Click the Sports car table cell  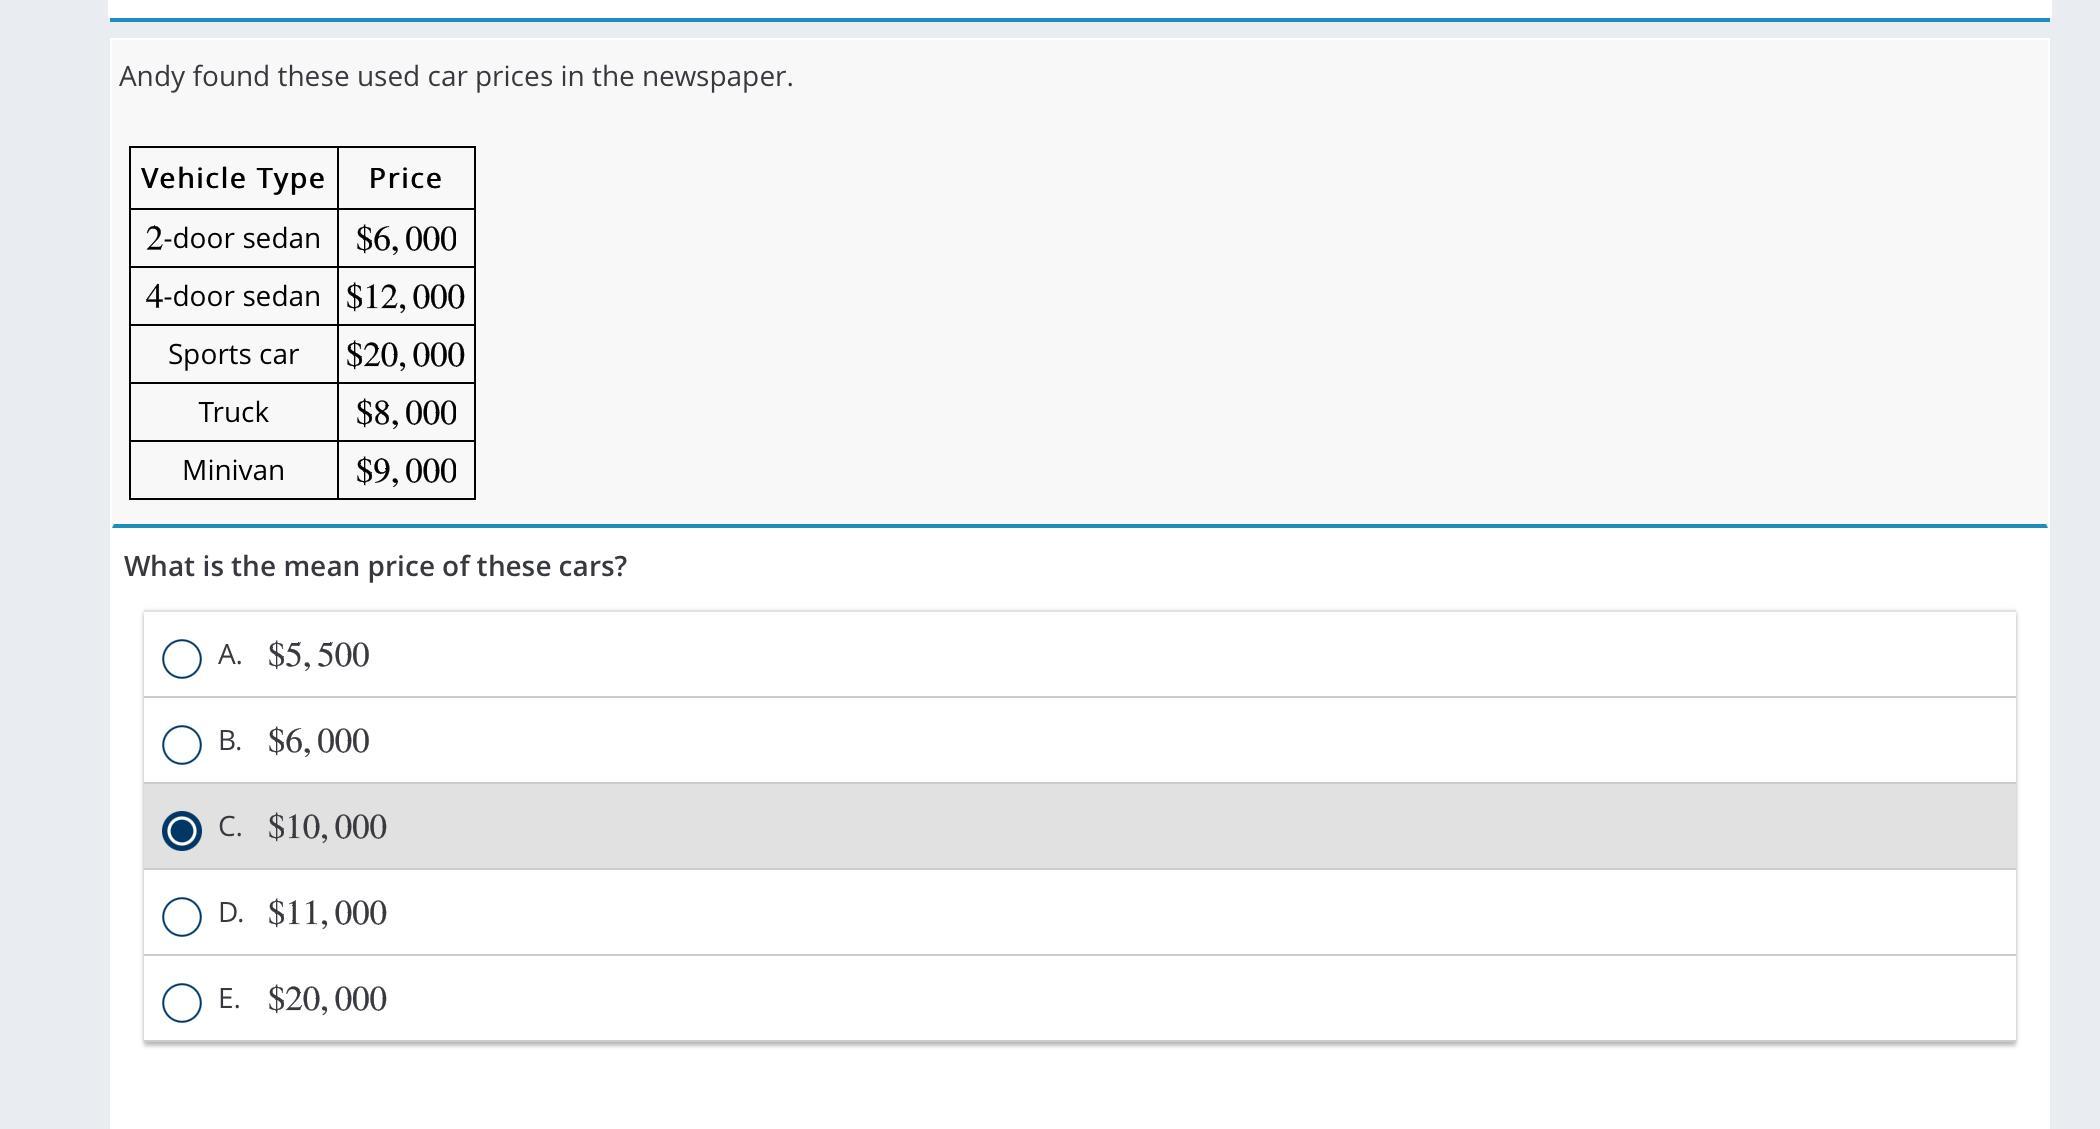click(x=233, y=354)
